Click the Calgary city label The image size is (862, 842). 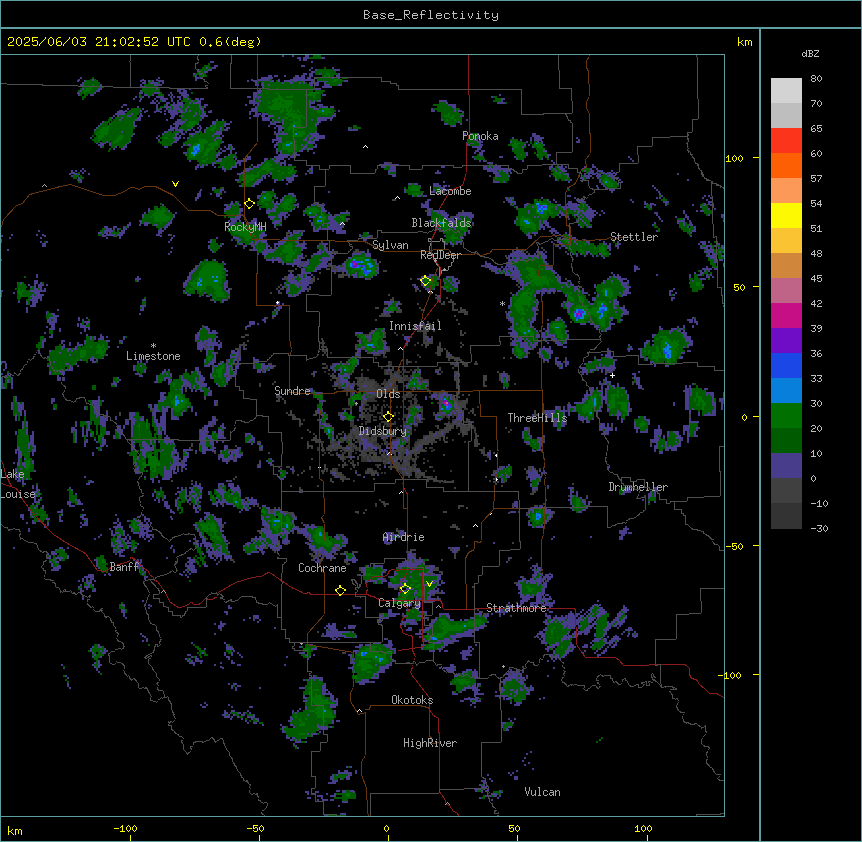[x=399, y=603]
